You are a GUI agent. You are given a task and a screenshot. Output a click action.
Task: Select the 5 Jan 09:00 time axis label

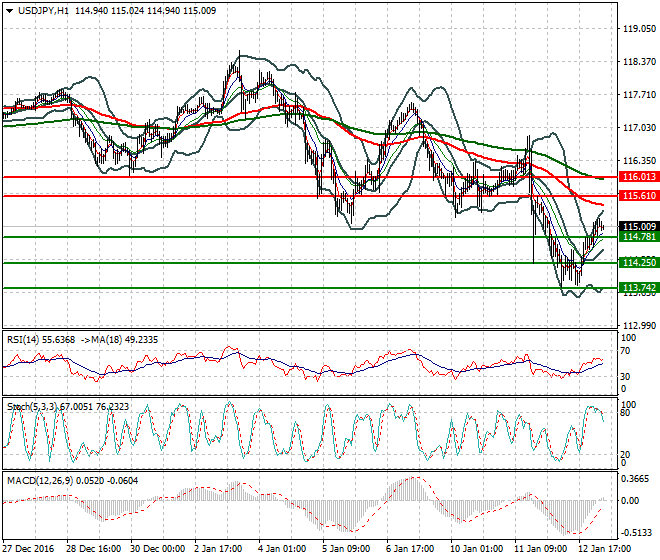pos(347,549)
